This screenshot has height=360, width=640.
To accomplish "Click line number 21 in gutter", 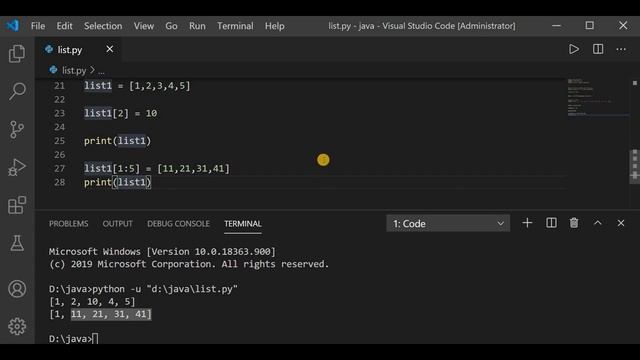I will 60,86.
